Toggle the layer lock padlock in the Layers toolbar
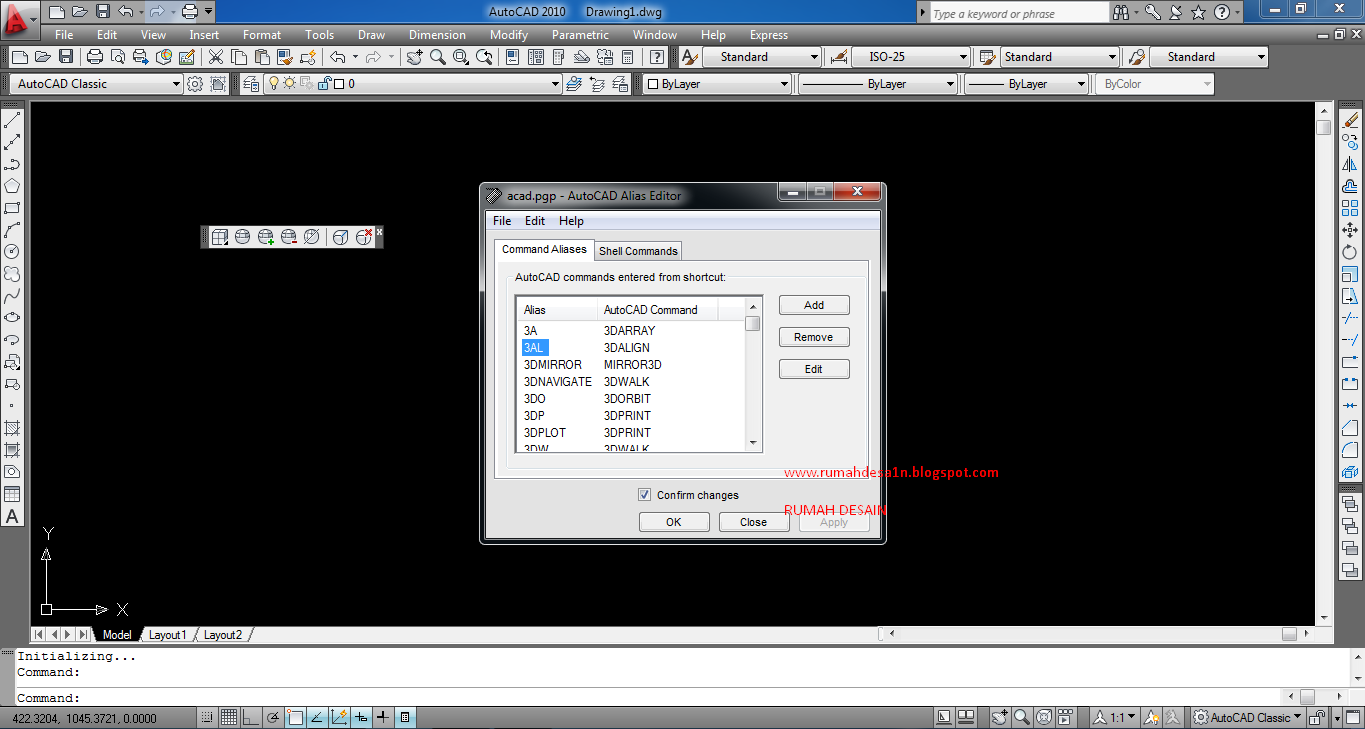 click(323, 83)
